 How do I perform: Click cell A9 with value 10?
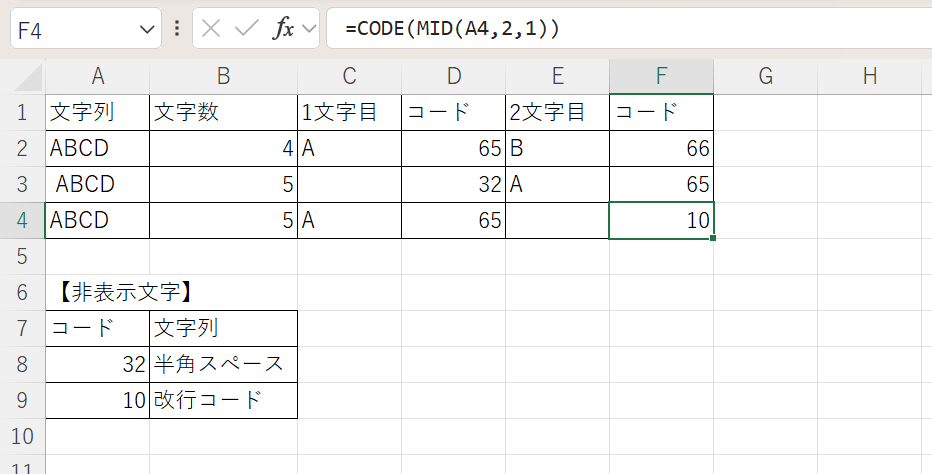97,400
